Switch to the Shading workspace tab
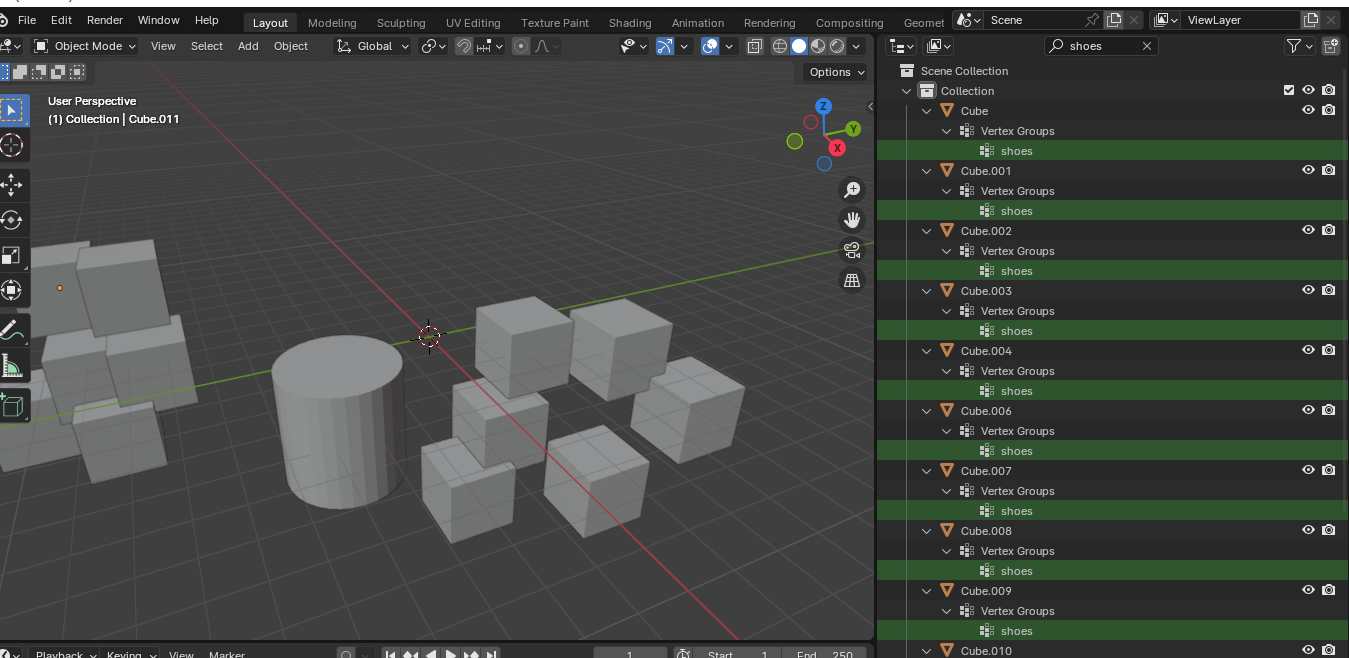The height and width of the screenshot is (658, 1349). [630, 23]
